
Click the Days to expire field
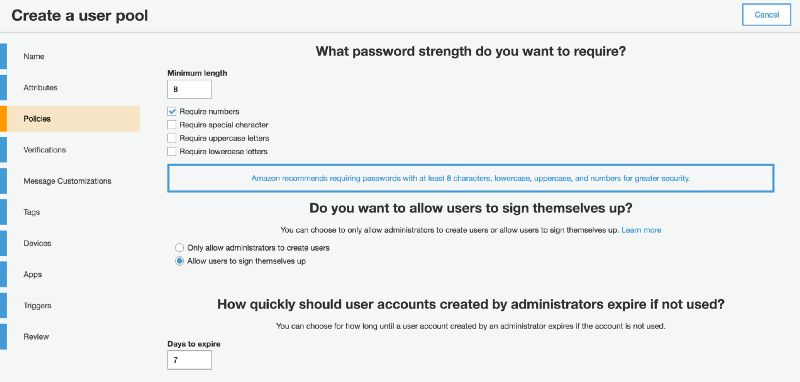(189, 360)
